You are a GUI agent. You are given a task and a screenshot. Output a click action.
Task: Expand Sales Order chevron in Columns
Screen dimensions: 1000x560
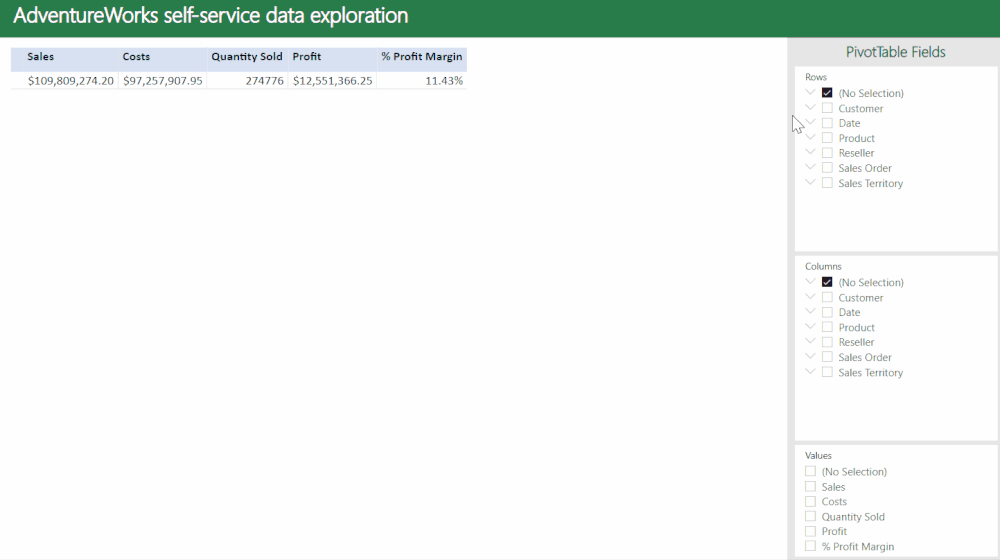(x=811, y=357)
